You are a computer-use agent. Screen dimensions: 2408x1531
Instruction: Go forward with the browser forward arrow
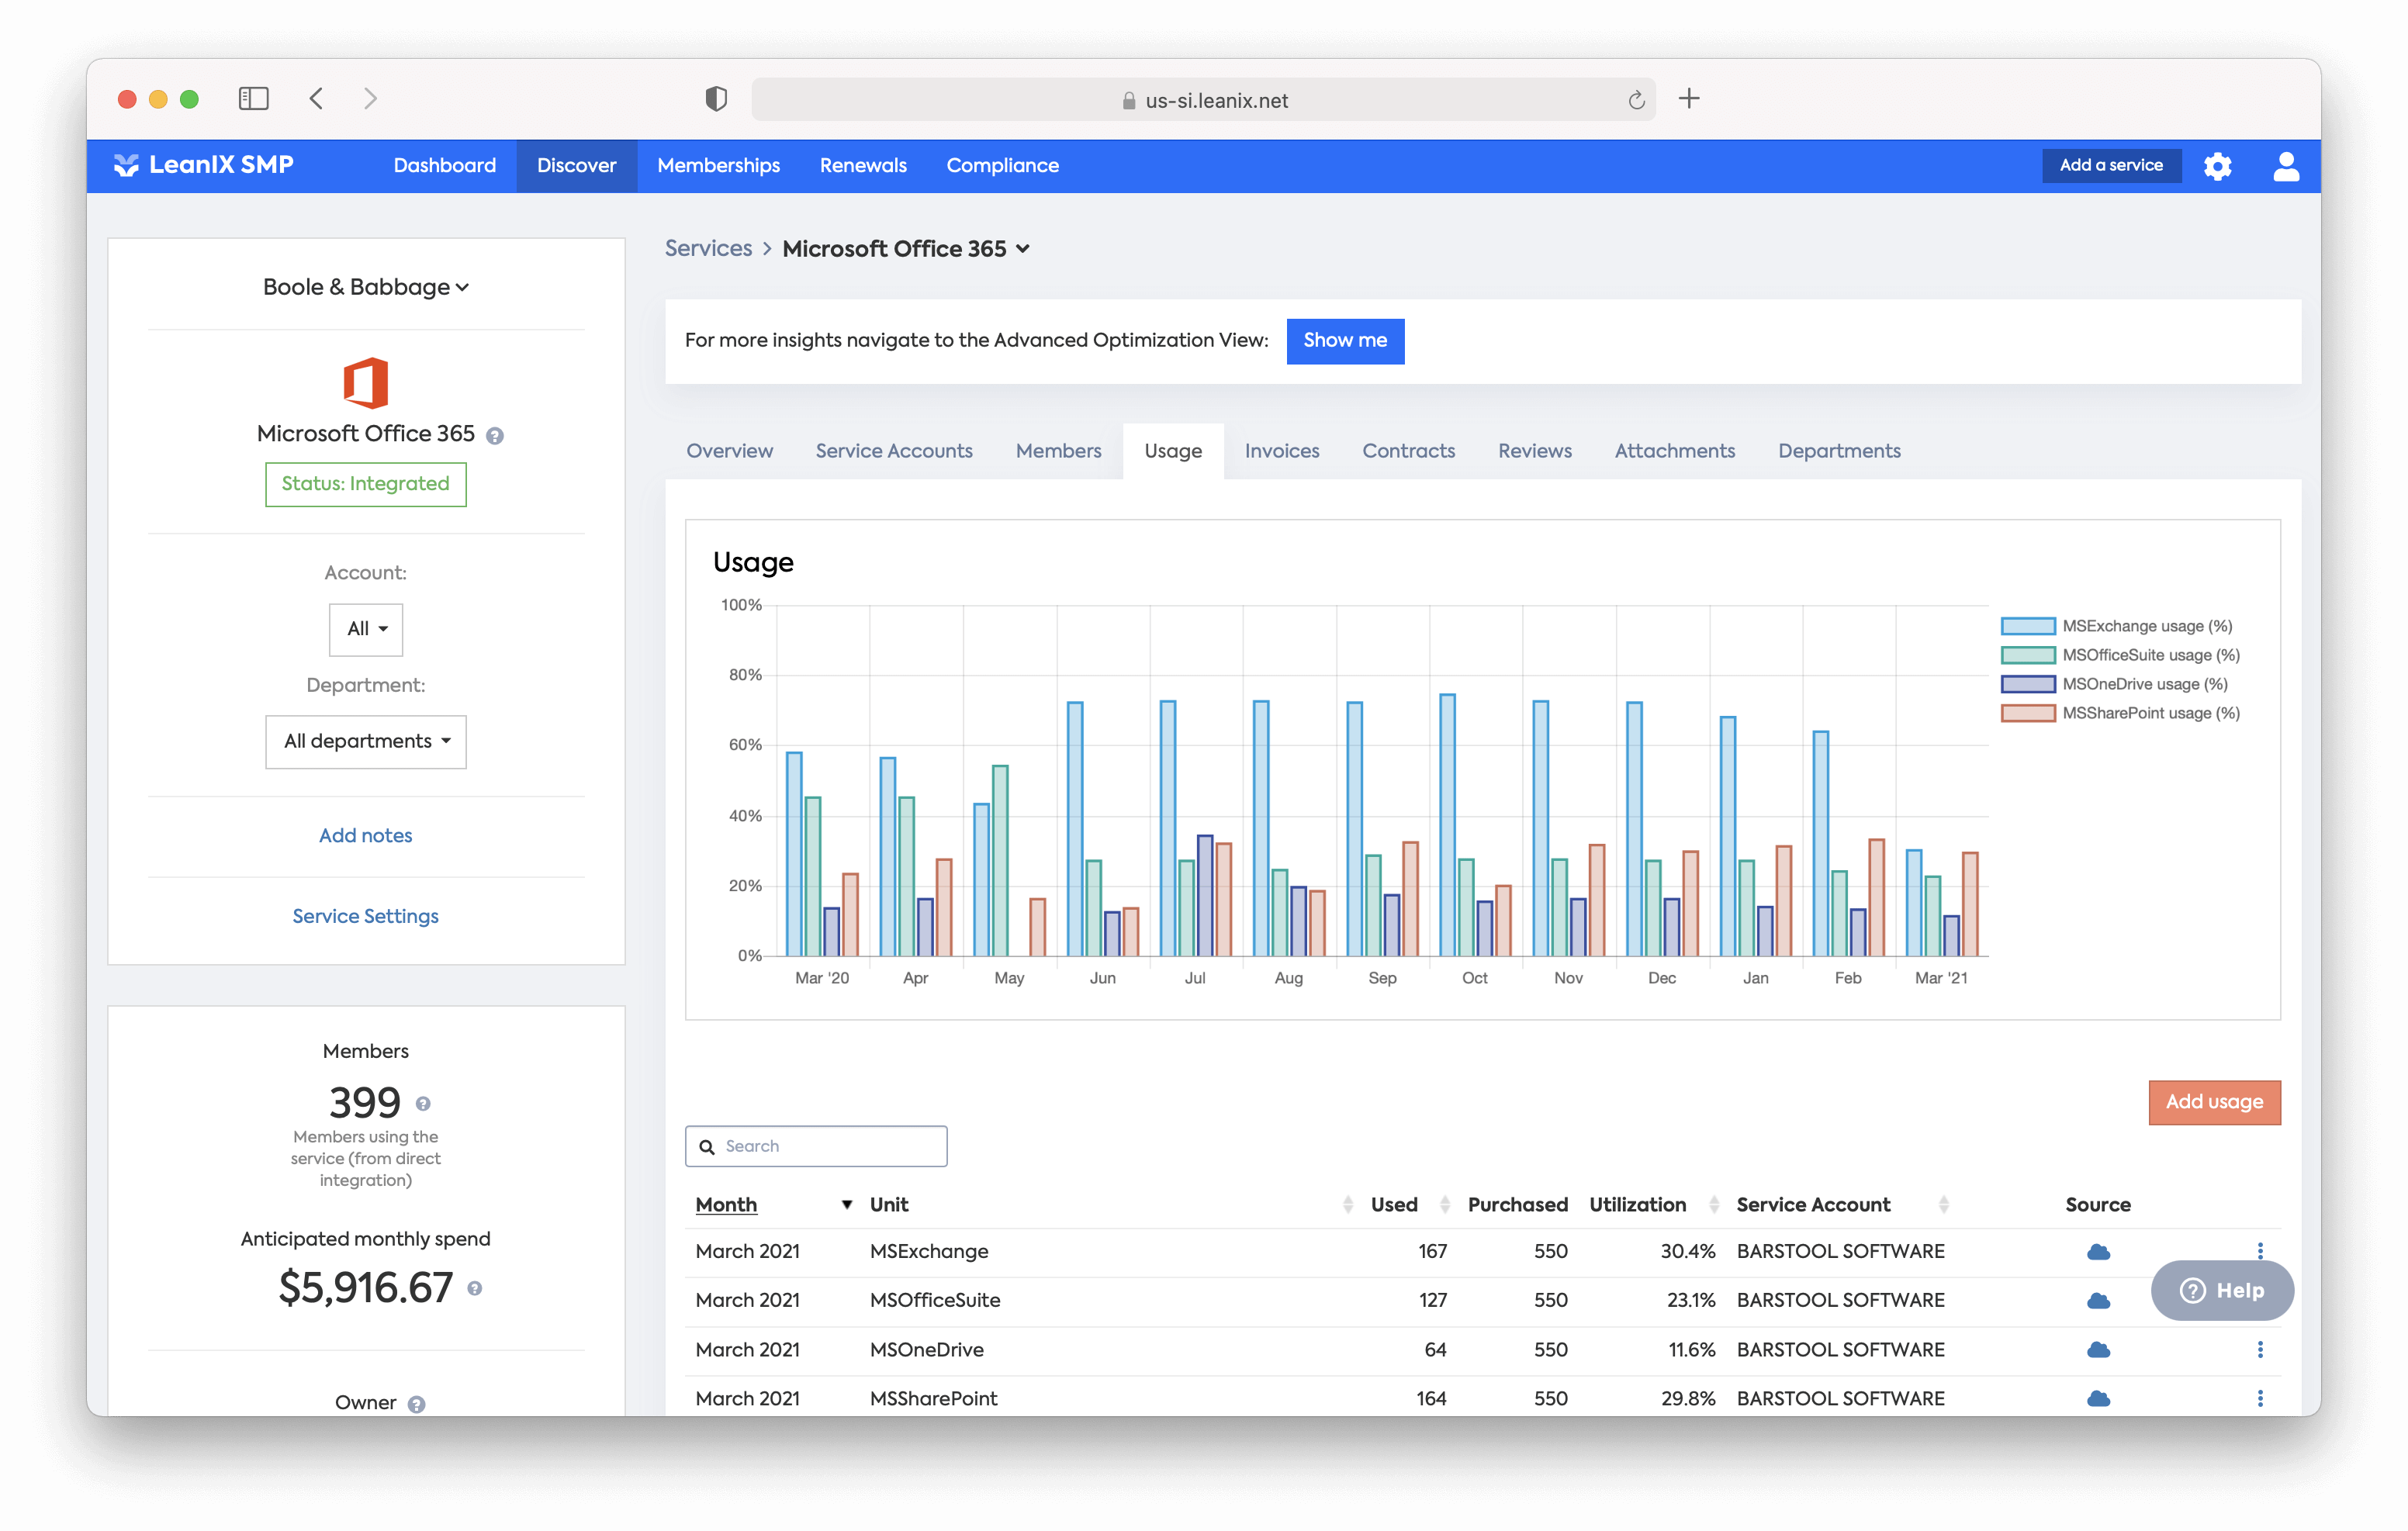click(x=370, y=98)
